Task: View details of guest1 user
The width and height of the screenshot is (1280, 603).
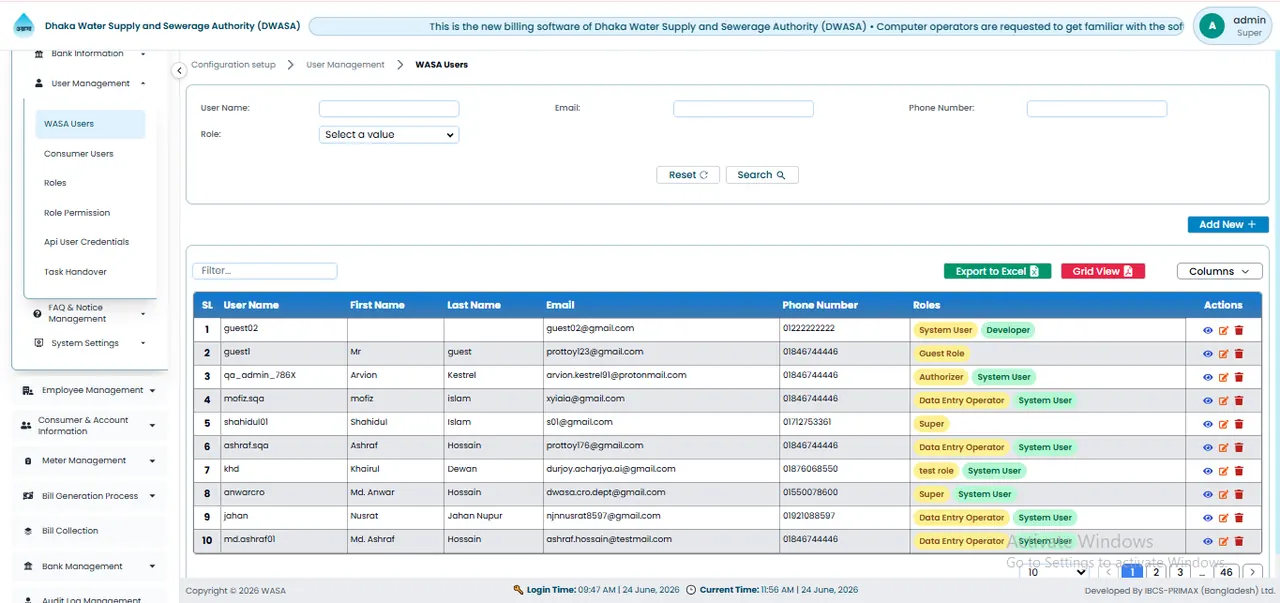Action: [x=1208, y=353]
